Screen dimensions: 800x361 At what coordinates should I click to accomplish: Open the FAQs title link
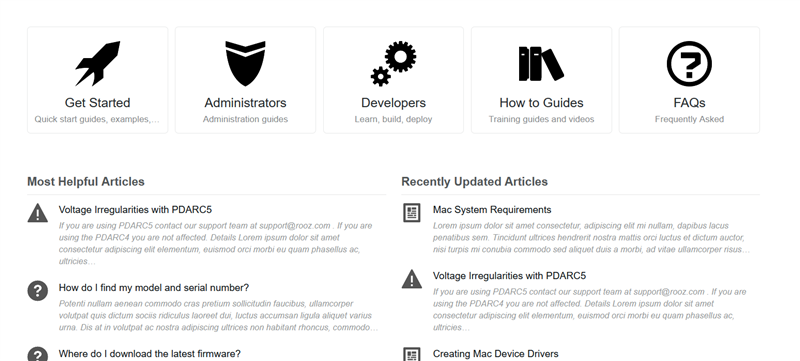point(689,102)
